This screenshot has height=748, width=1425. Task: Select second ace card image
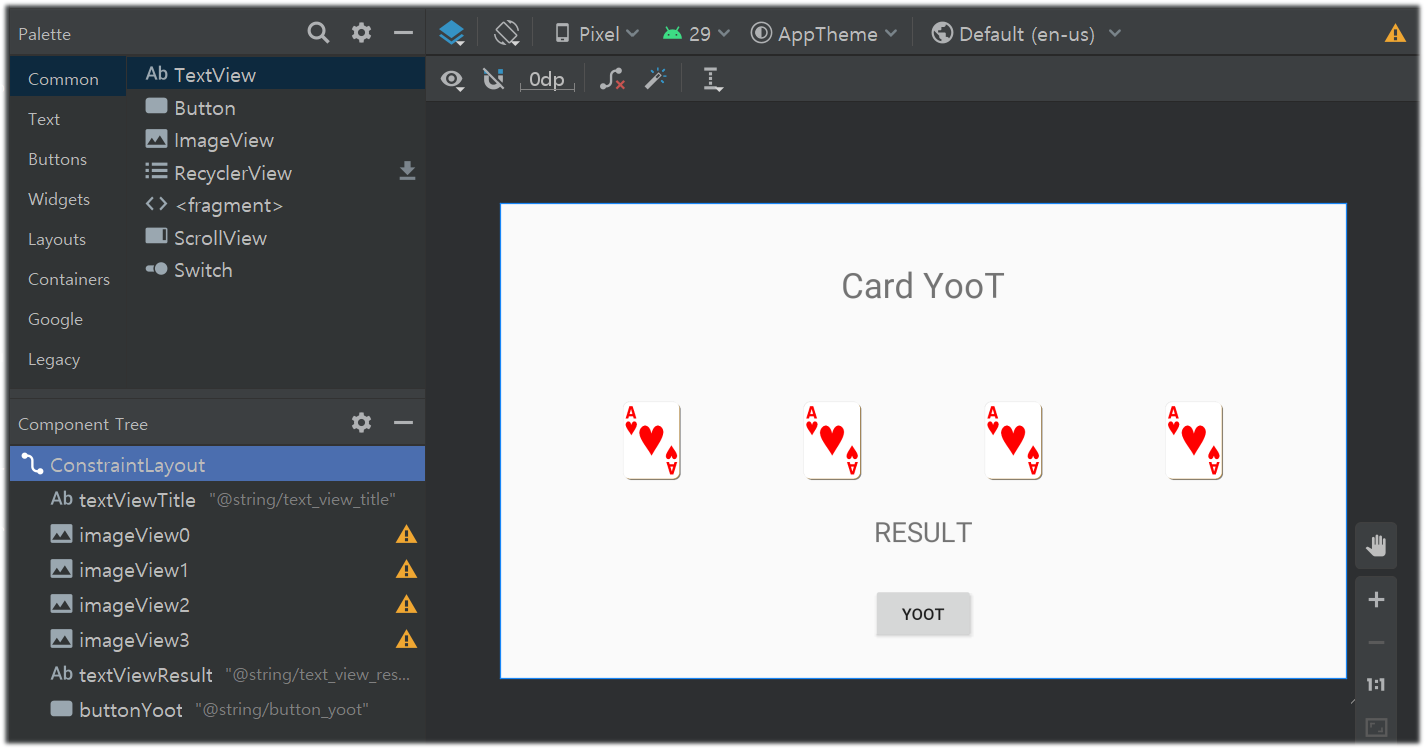point(833,441)
